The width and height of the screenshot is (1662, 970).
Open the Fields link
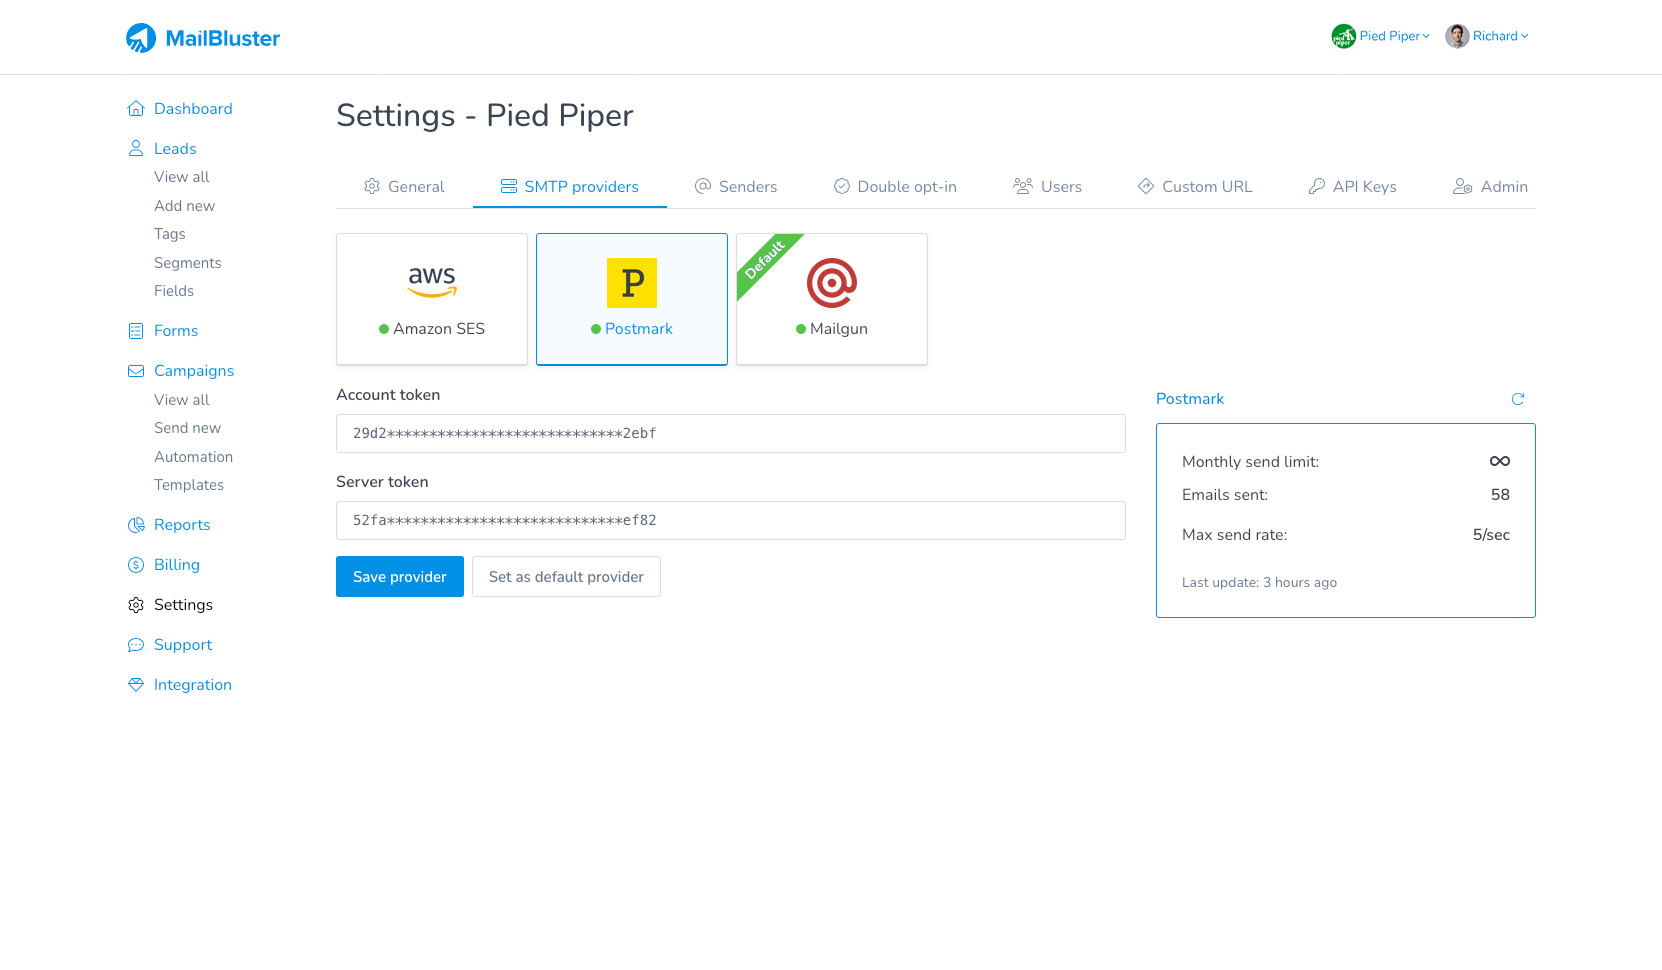[174, 291]
